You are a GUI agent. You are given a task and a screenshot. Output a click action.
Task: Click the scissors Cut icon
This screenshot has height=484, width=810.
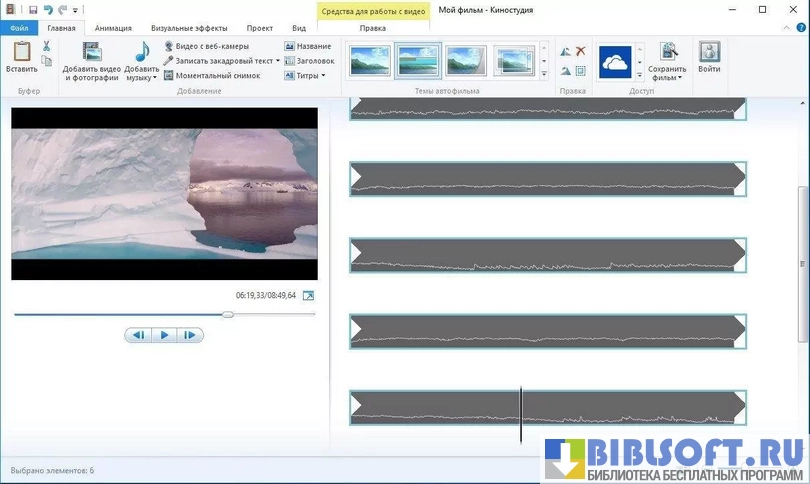pyautogui.click(x=46, y=47)
